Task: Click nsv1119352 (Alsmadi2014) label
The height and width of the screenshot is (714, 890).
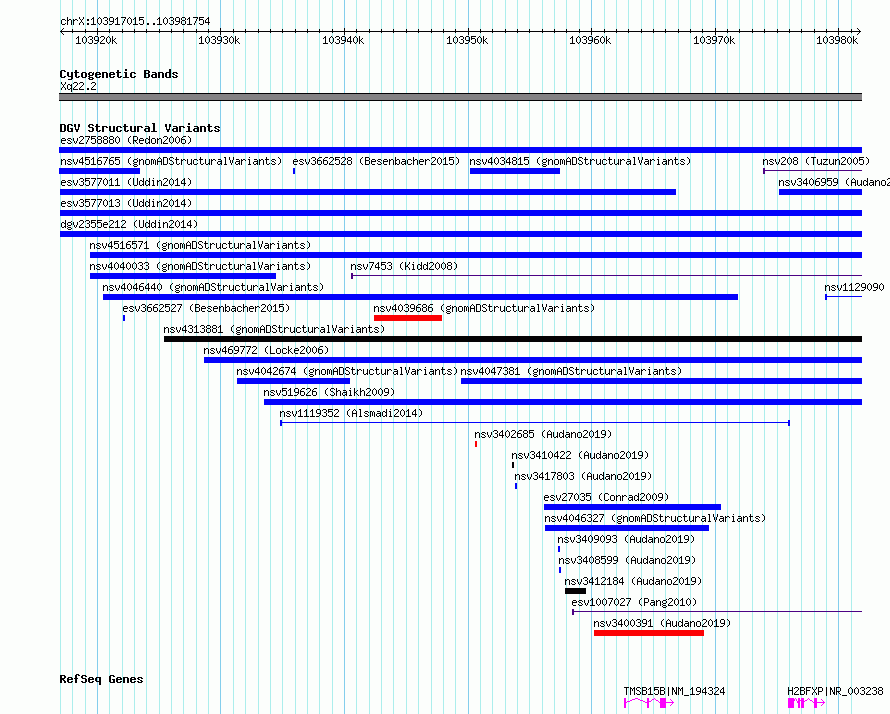Action: coord(351,413)
